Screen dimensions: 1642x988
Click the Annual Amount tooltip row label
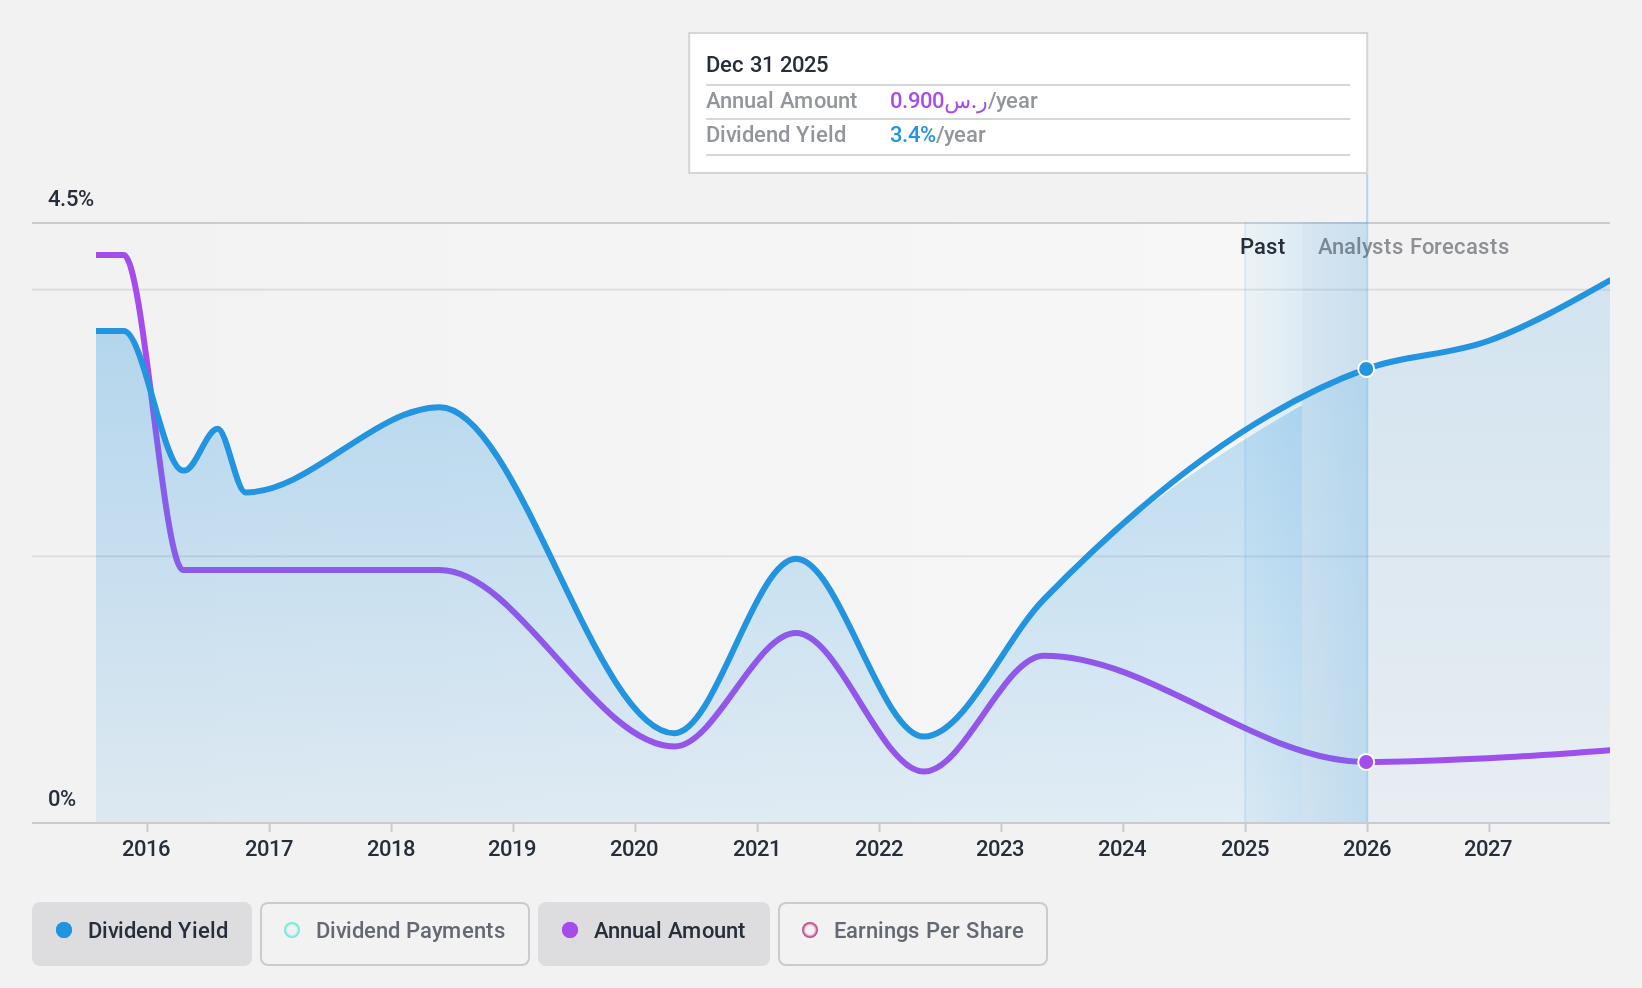coord(781,101)
